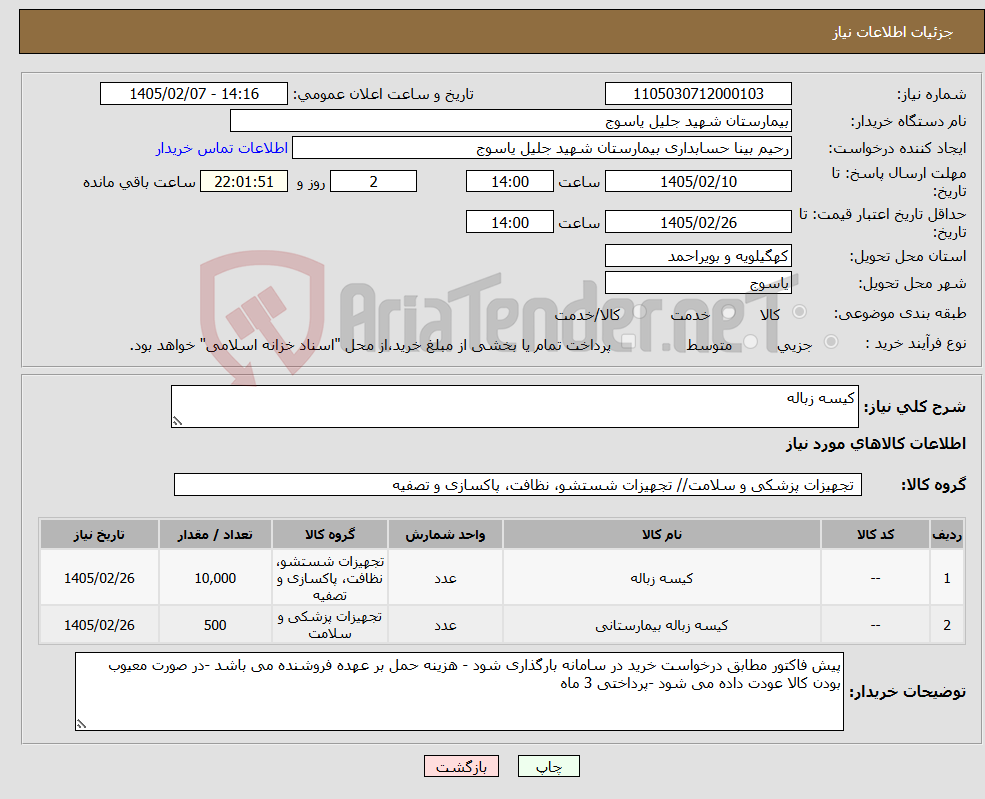
Task: Click the شماره نیاز field 1105030712000103
Action: click(x=698, y=94)
